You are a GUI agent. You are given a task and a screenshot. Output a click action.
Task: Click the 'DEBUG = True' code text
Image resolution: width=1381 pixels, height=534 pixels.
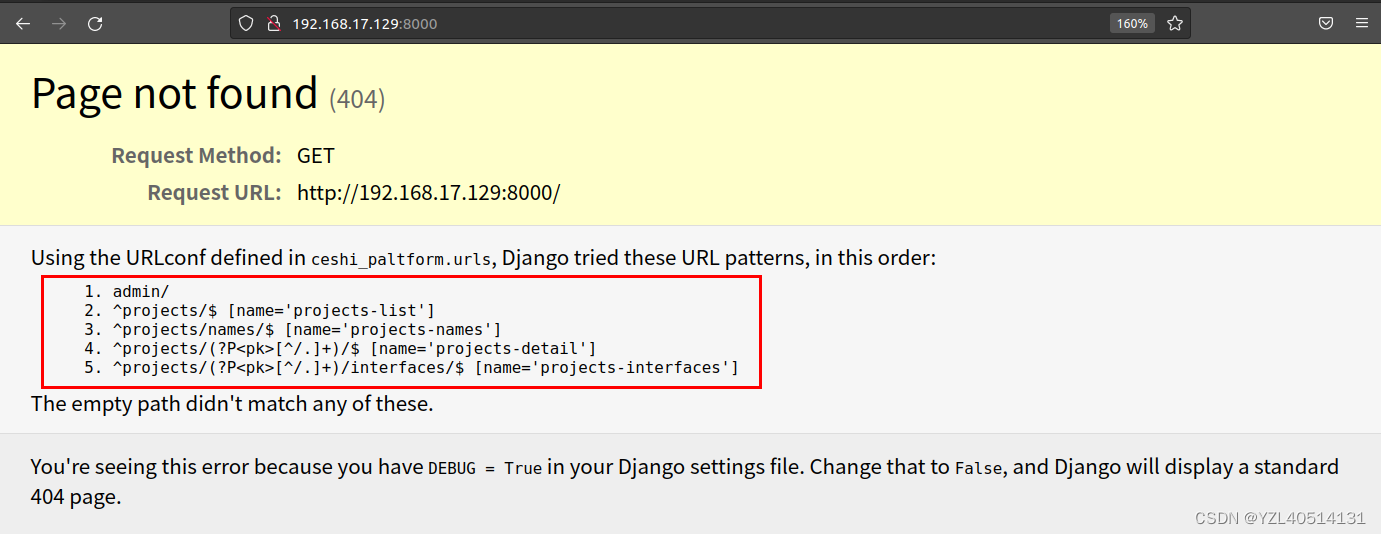point(484,468)
